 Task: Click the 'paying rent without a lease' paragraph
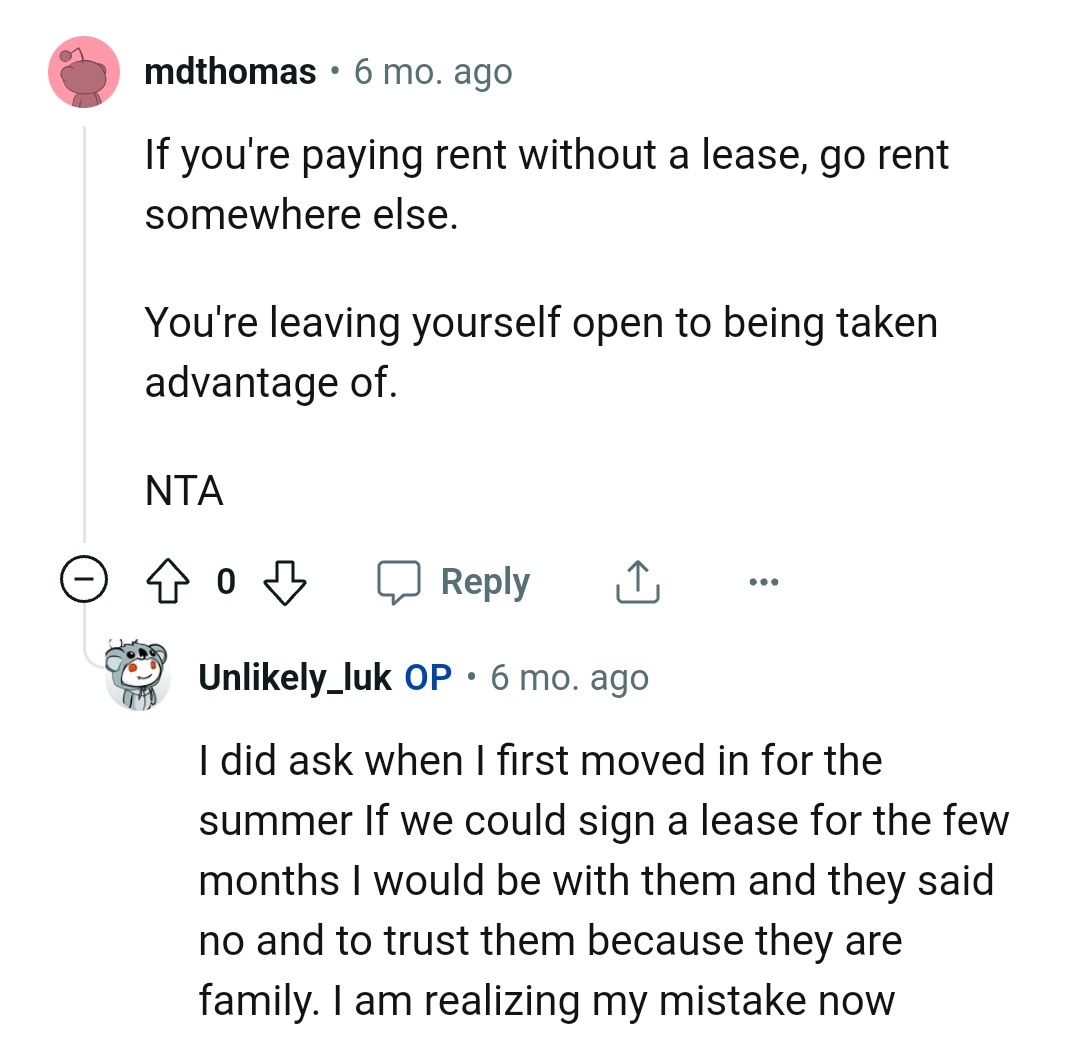[546, 185]
